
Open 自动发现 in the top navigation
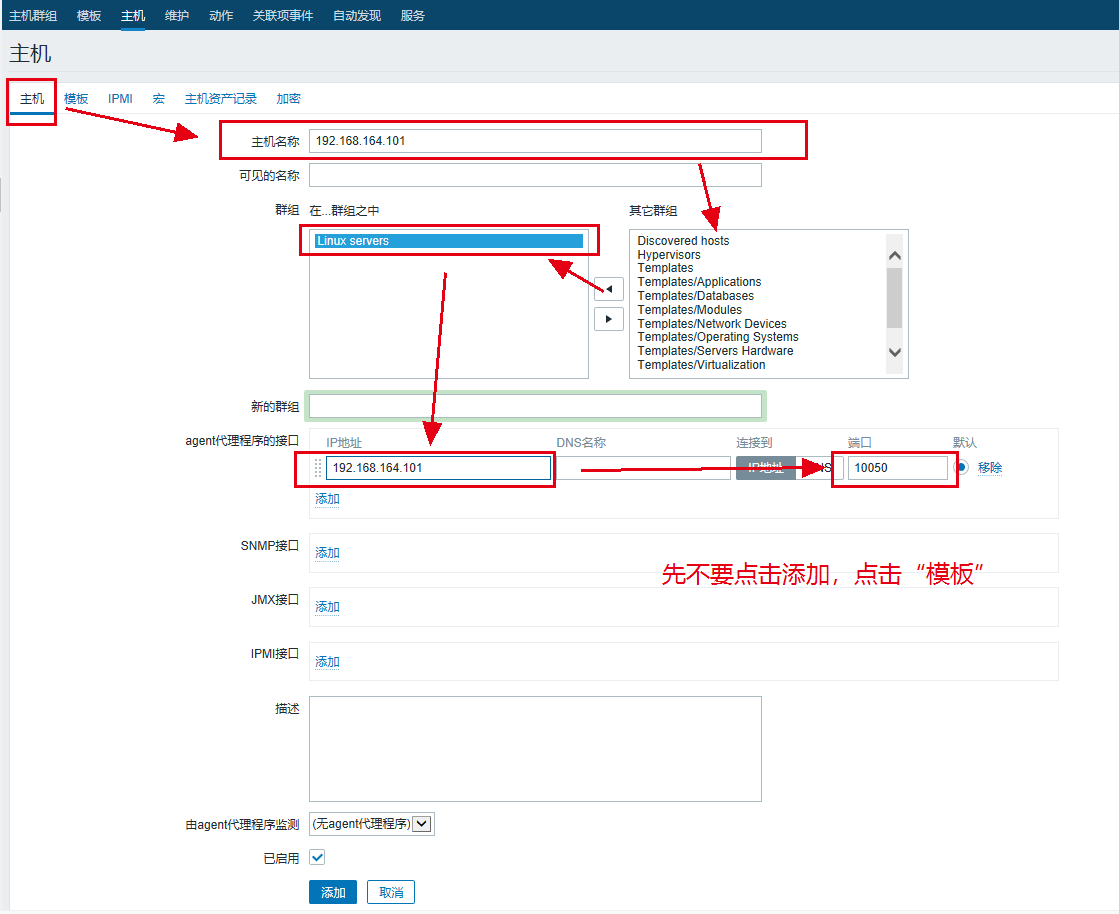click(357, 16)
